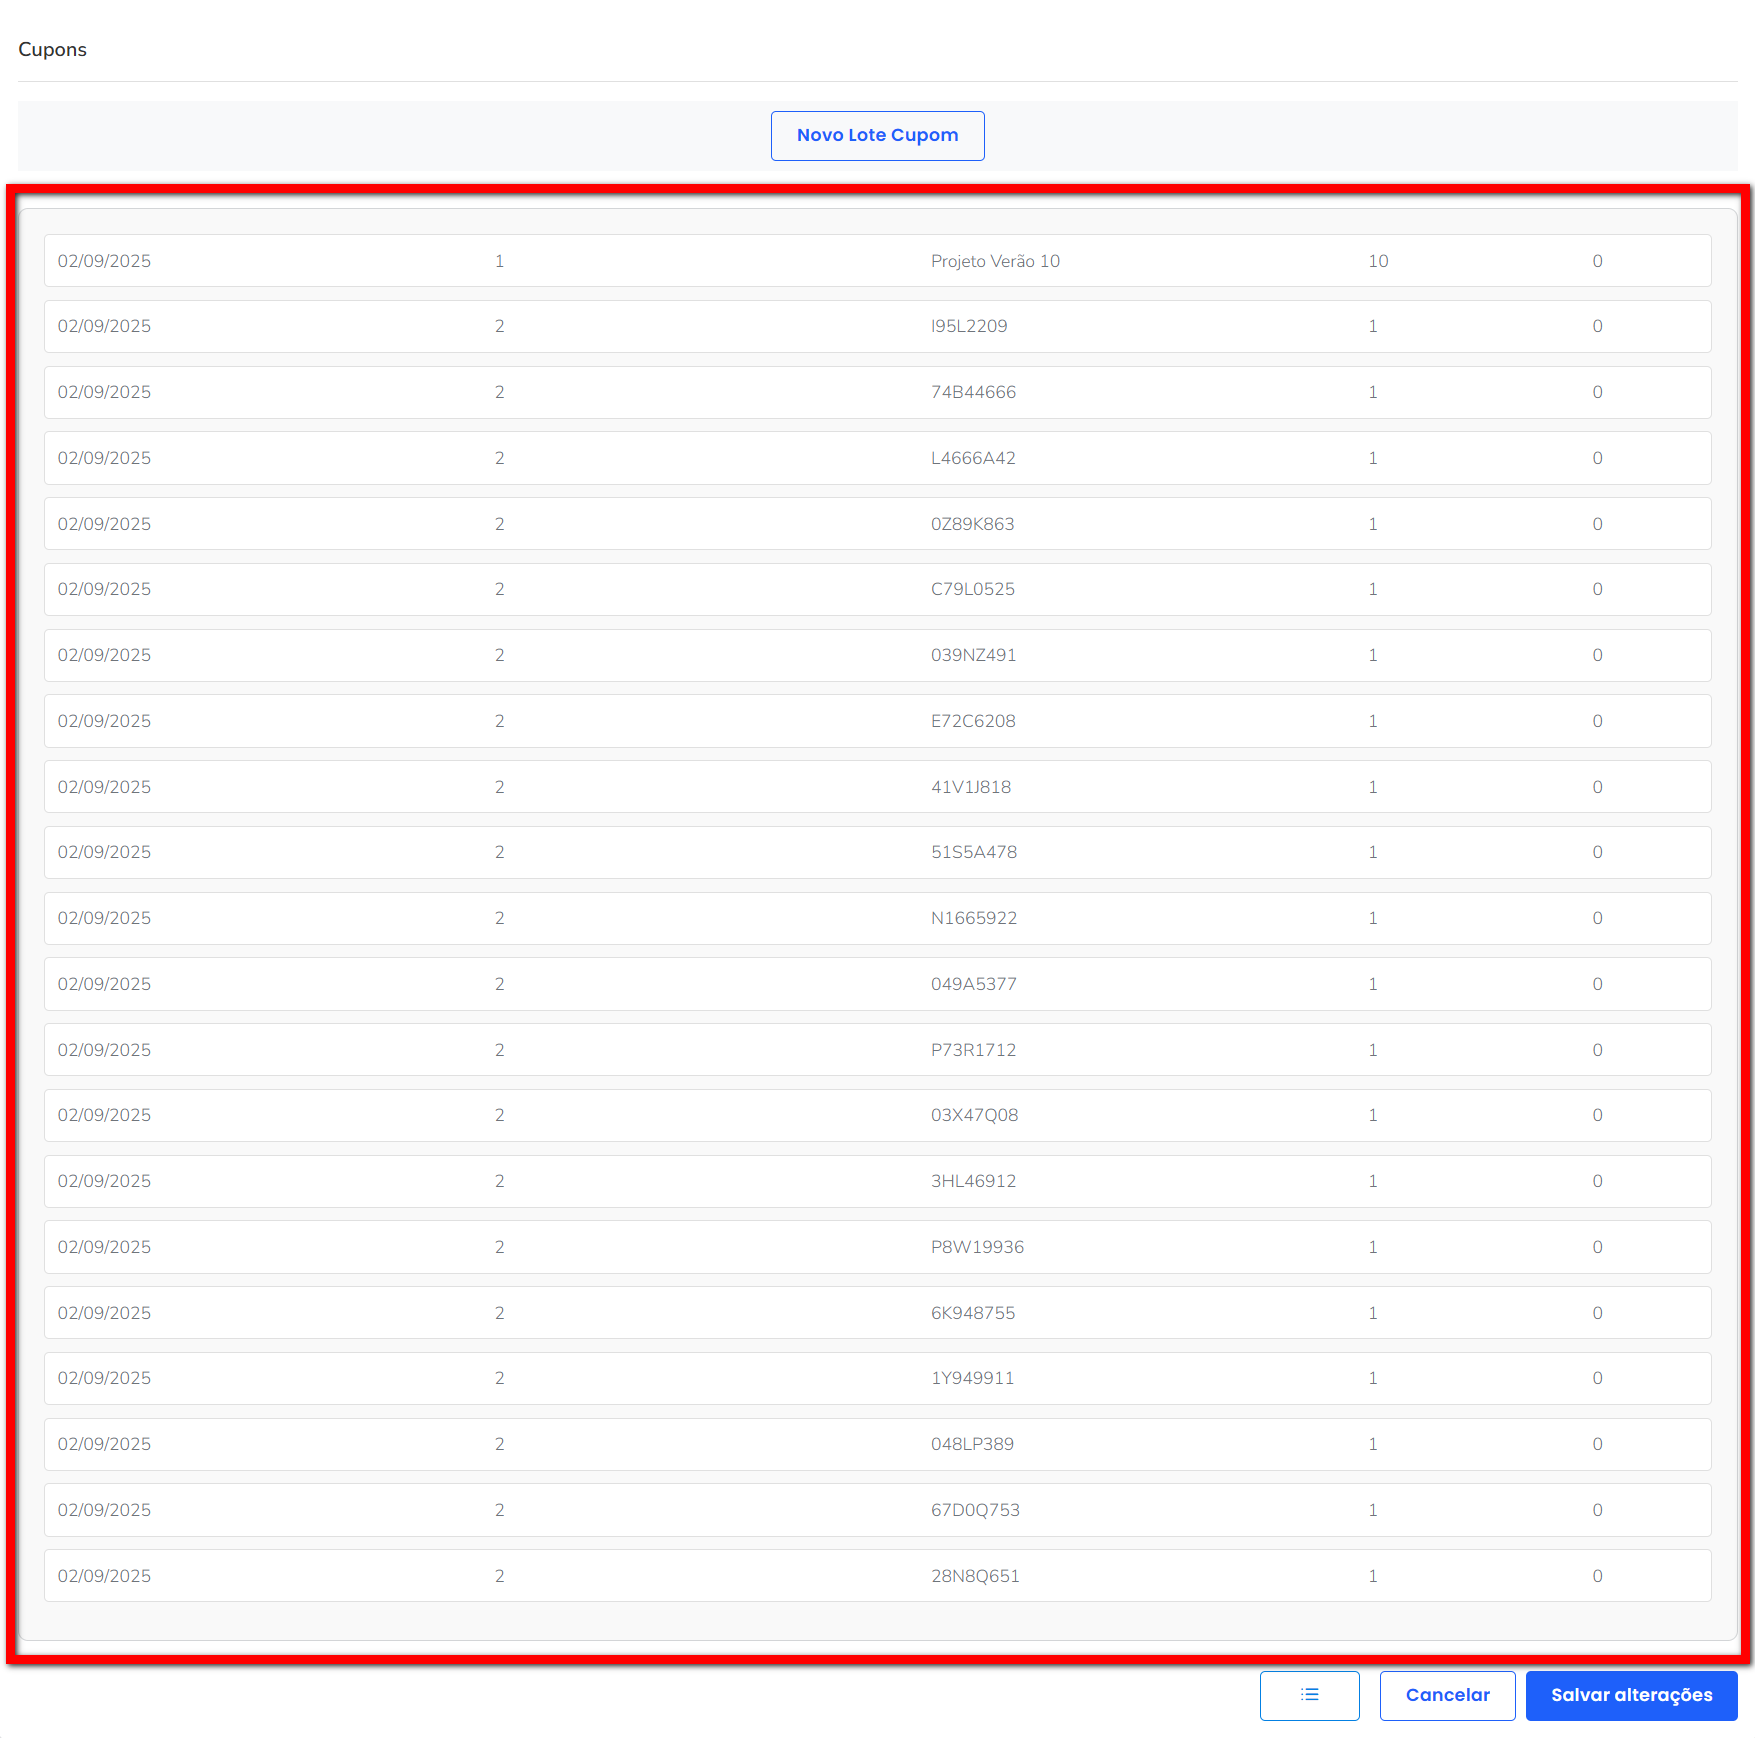Click coupon row E72C6208
Image resolution: width=1755 pixels, height=1738 pixels.
click(x=973, y=721)
